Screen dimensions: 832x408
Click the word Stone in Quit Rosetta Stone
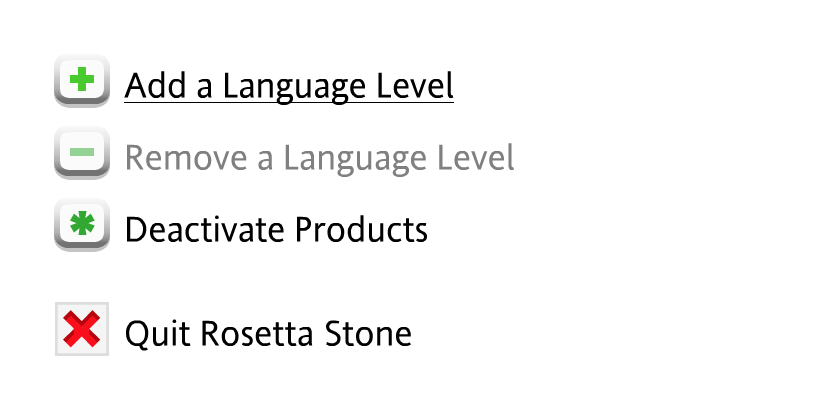[371, 333]
